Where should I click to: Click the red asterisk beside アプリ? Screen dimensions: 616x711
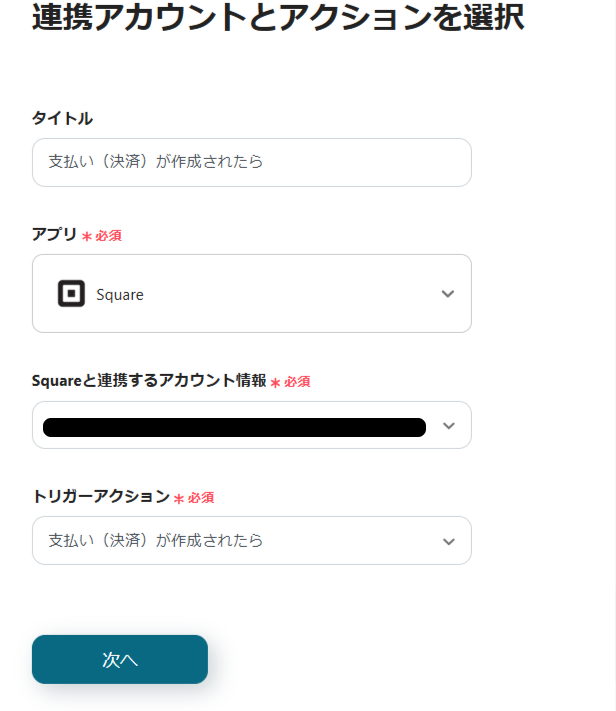(87, 236)
